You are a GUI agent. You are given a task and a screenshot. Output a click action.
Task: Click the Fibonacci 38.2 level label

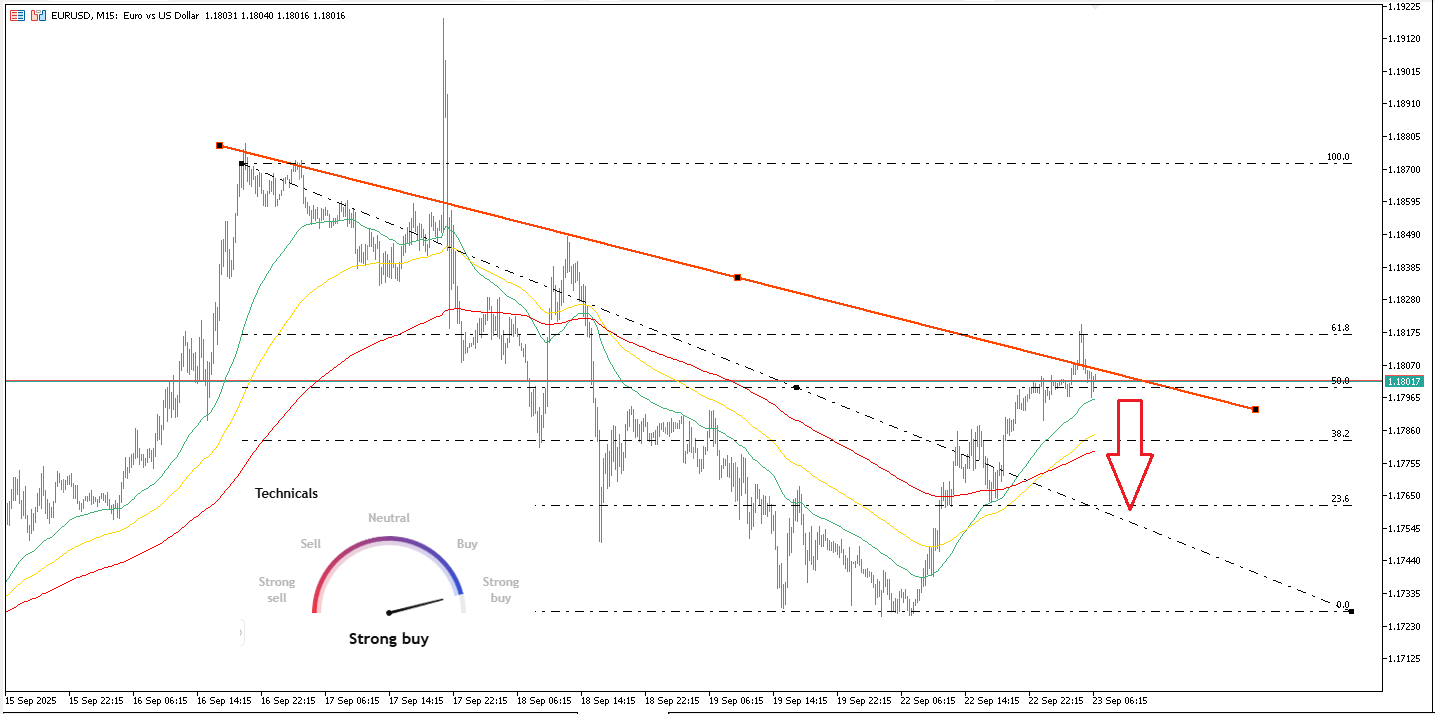coord(1340,434)
